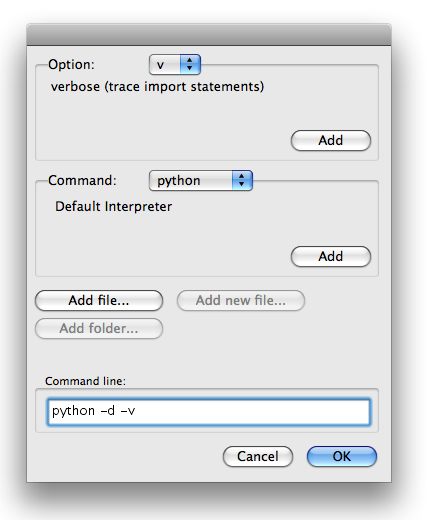
Task: Click the dimmed "Add folder..." button
Action: pos(99,328)
